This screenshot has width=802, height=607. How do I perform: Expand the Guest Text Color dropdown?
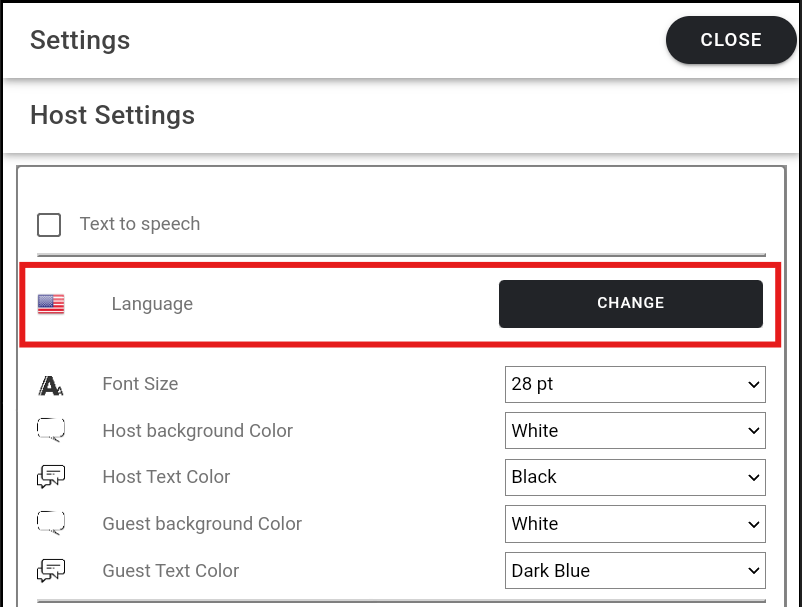635,571
